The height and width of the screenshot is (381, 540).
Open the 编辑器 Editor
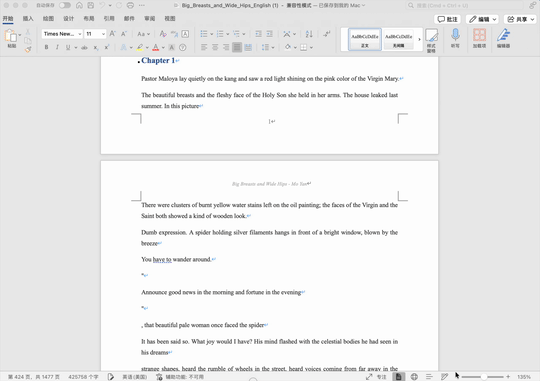click(503, 38)
